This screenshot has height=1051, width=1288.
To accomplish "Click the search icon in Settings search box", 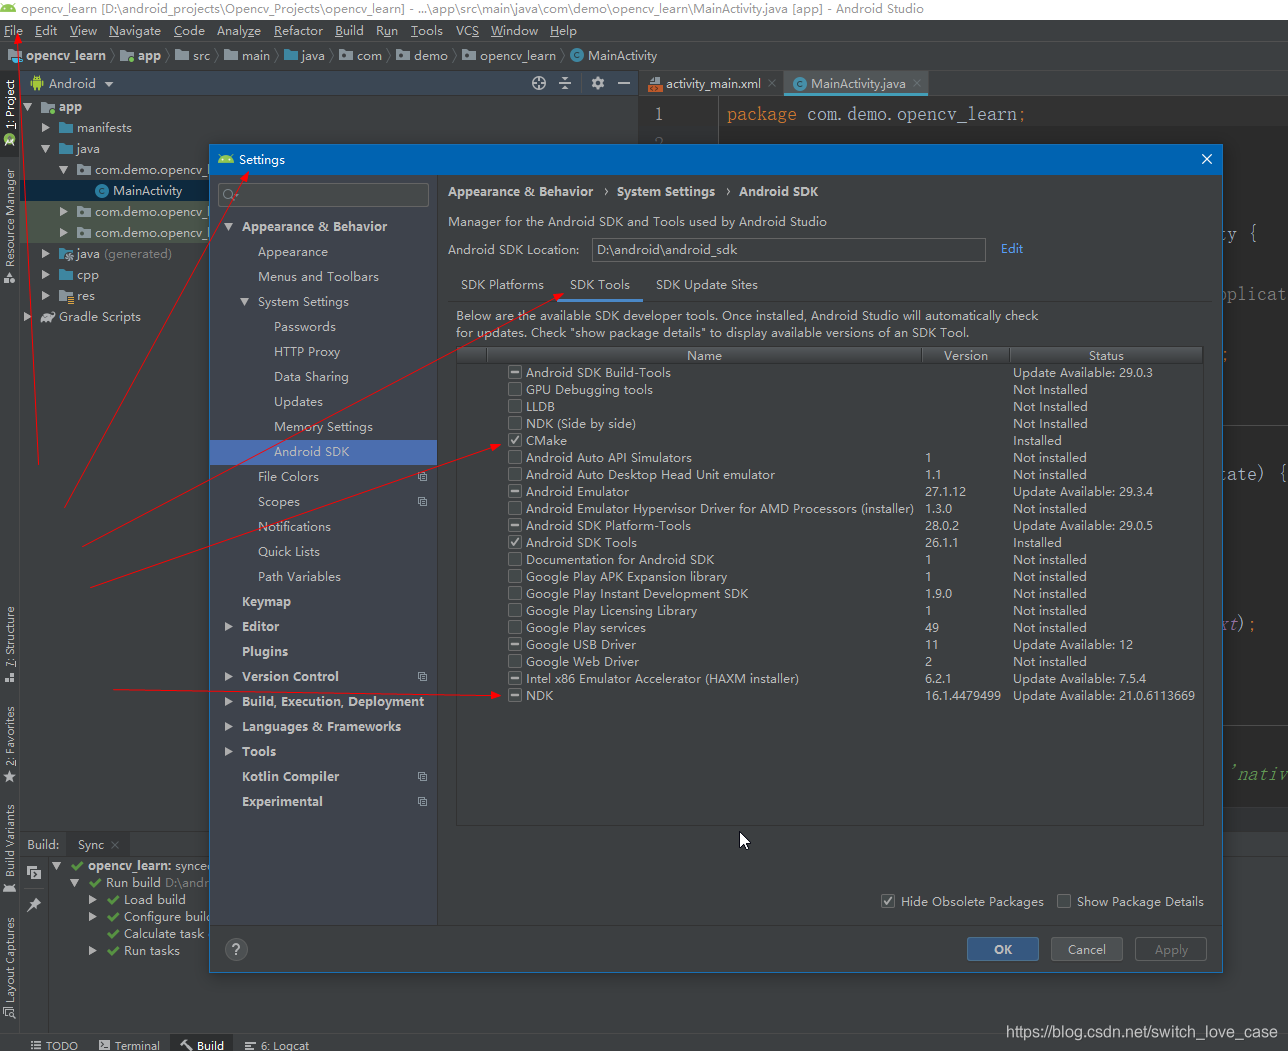I will (x=230, y=195).
